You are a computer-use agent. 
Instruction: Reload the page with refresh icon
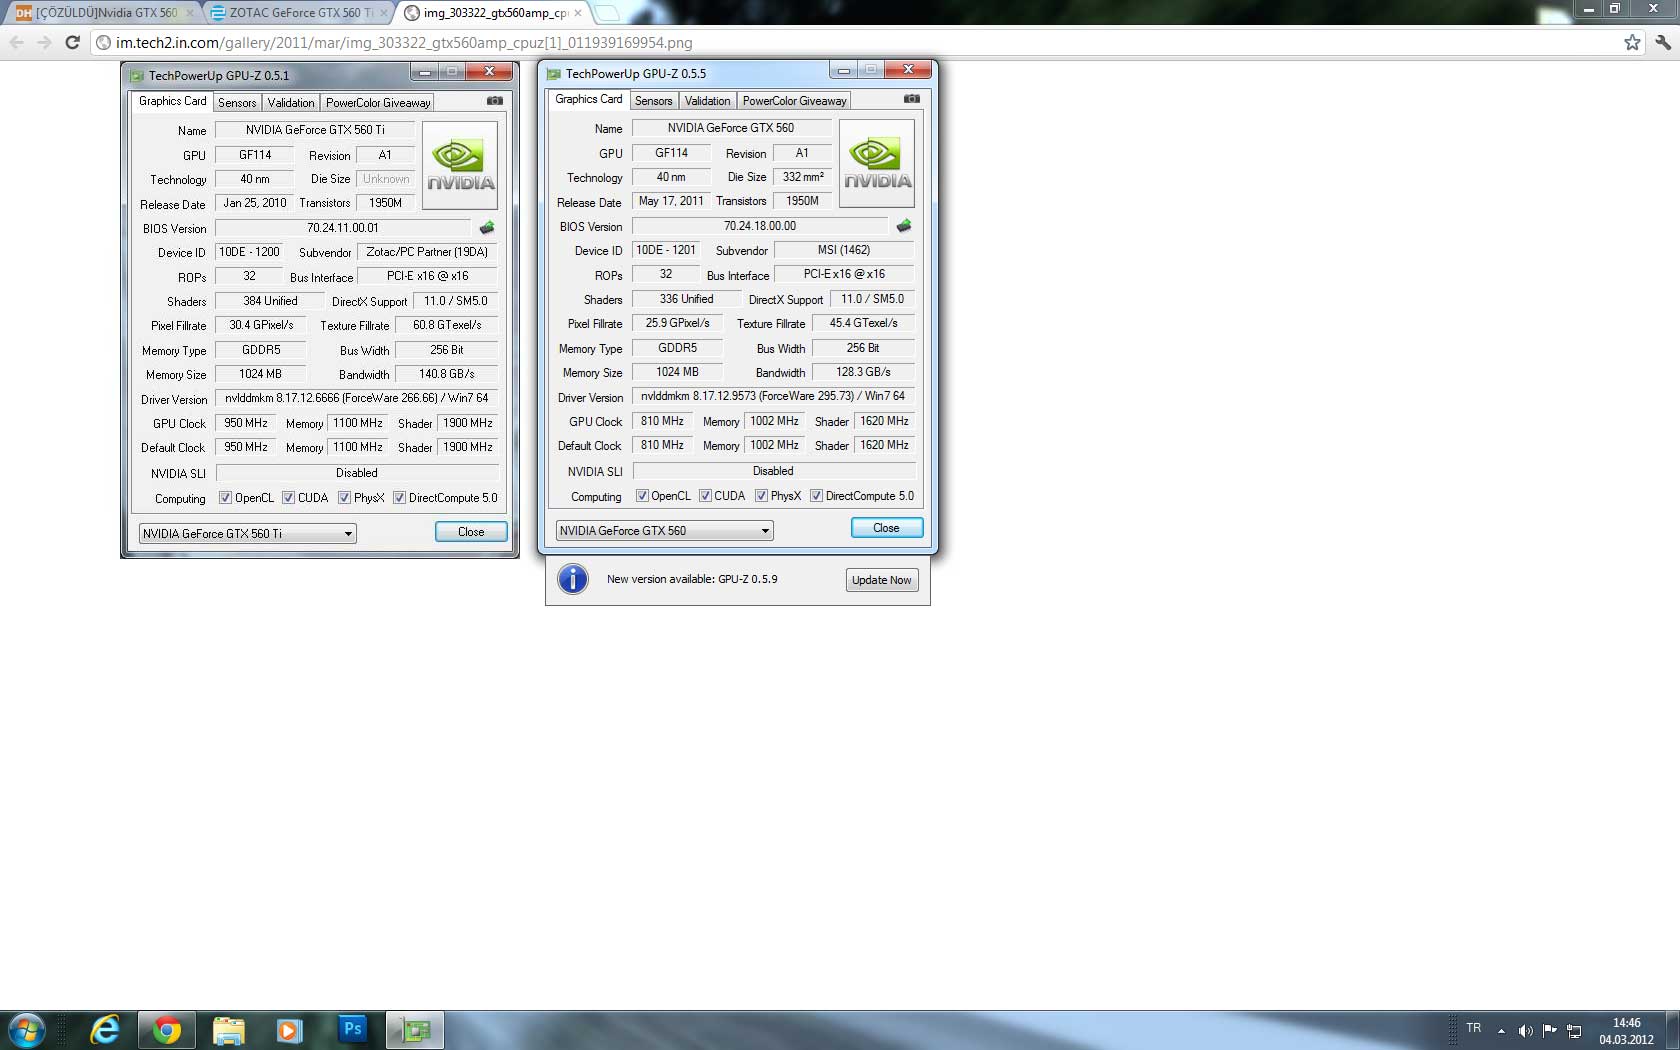pyautogui.click(x=72, y=42)
